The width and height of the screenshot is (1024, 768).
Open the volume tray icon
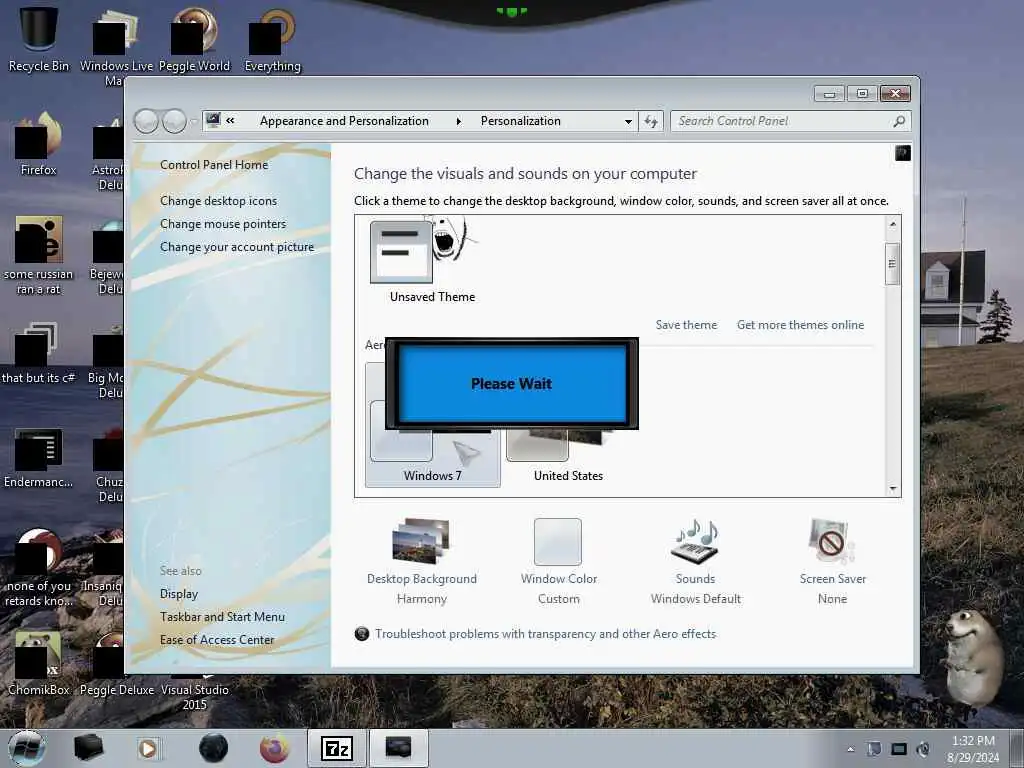pos(923,749)
